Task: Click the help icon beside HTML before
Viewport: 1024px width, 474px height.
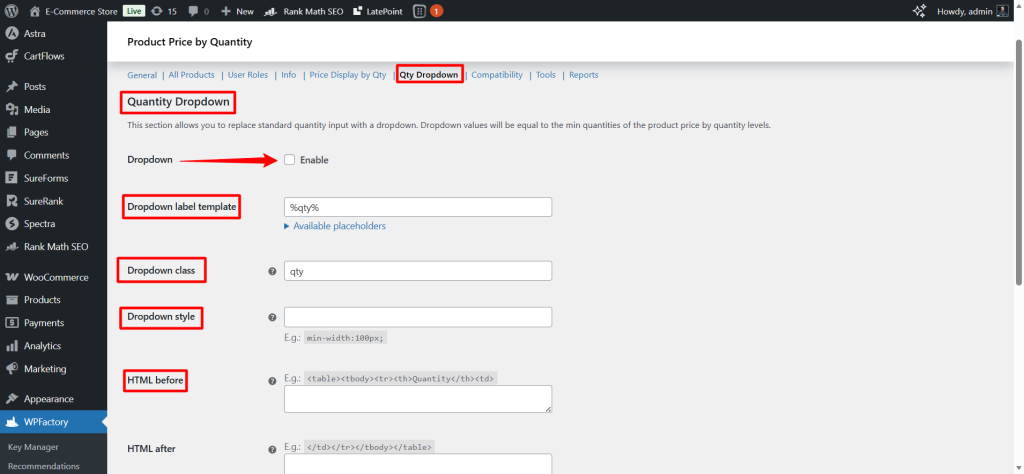Action: pyautogui.click(x=272, y=381)
